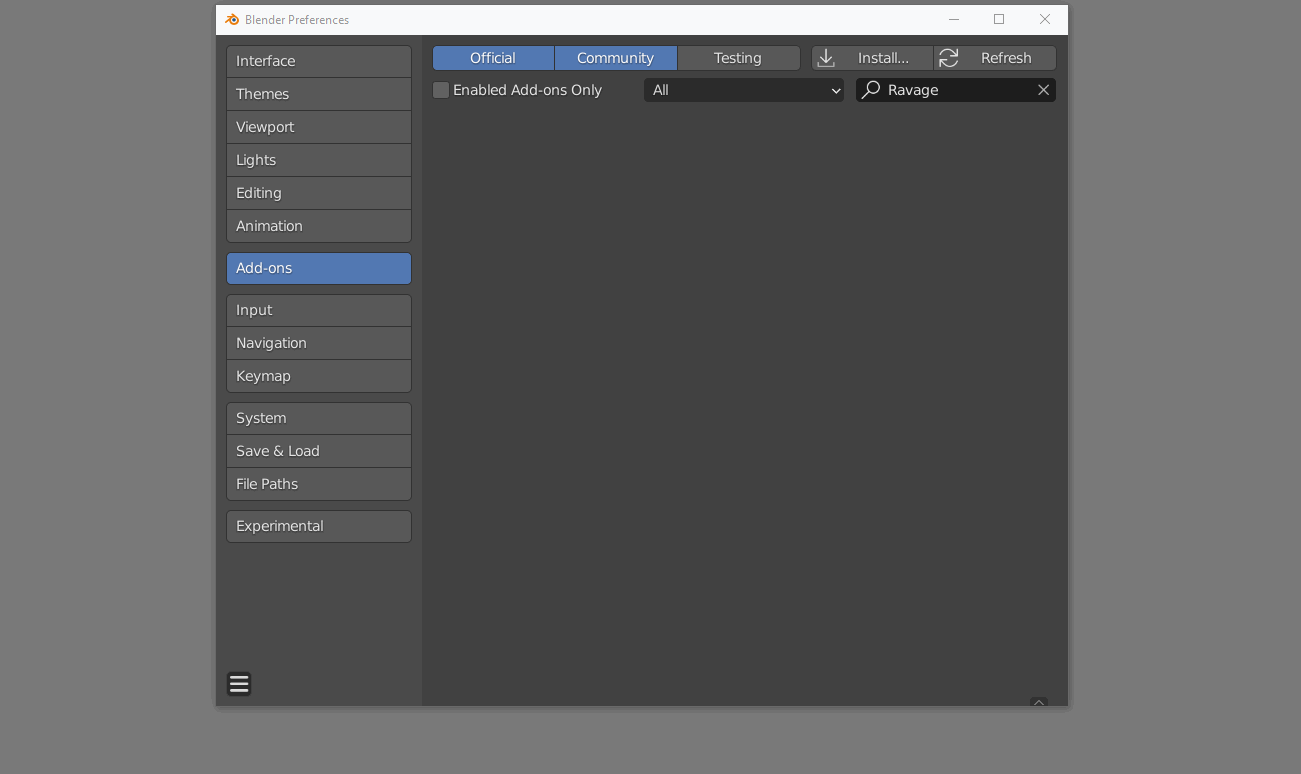This screenshot has height=774, width=1301.
Task: Click the magnifier search icon
Action: (871, 90)
